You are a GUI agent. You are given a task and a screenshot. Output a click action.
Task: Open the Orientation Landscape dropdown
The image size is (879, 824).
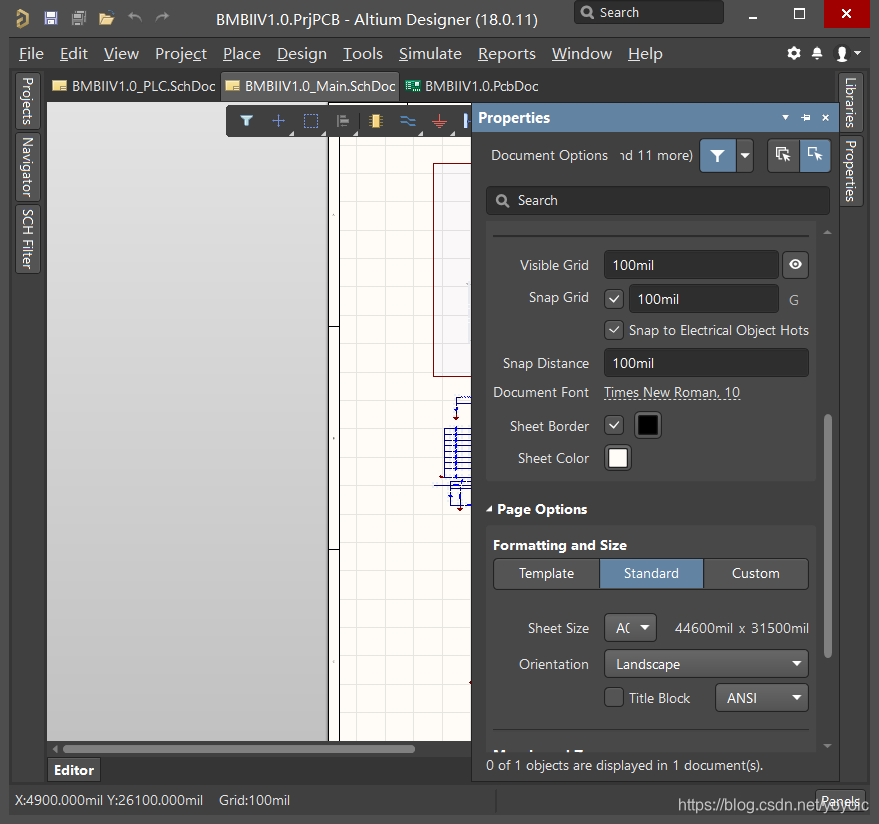tap(706, 664)
